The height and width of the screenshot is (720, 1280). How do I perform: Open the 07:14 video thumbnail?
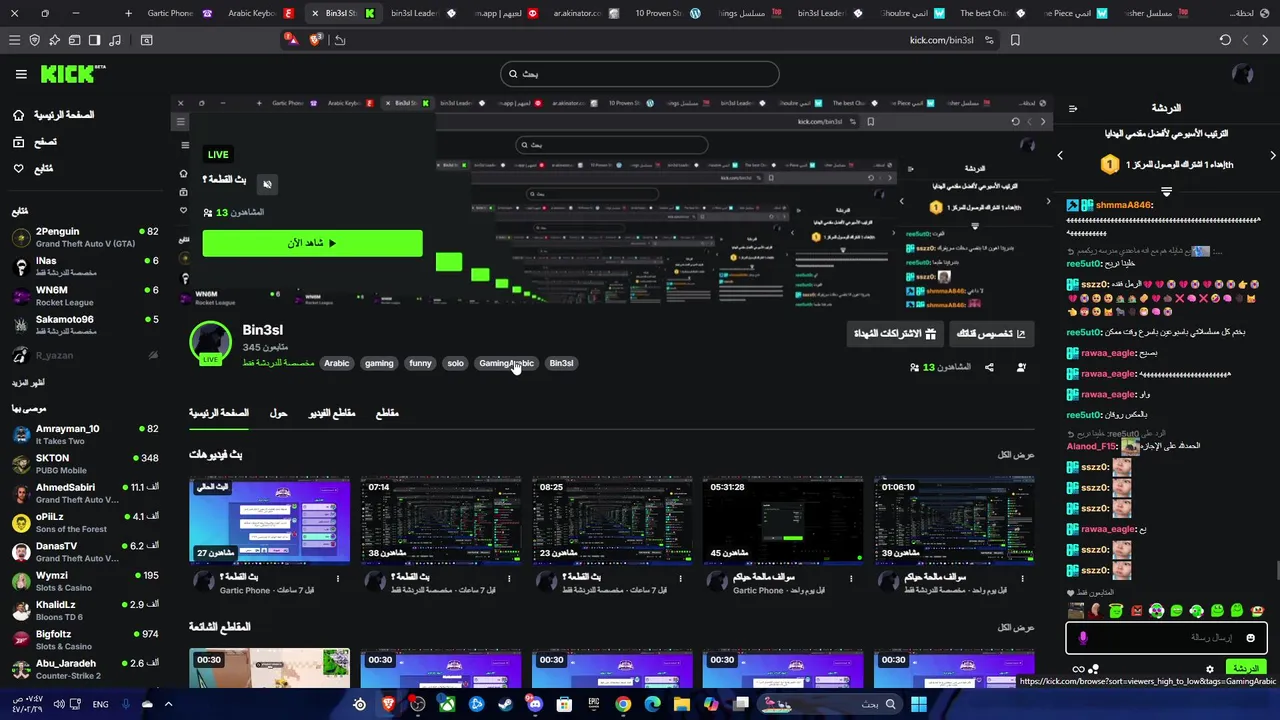click(441, 521)
